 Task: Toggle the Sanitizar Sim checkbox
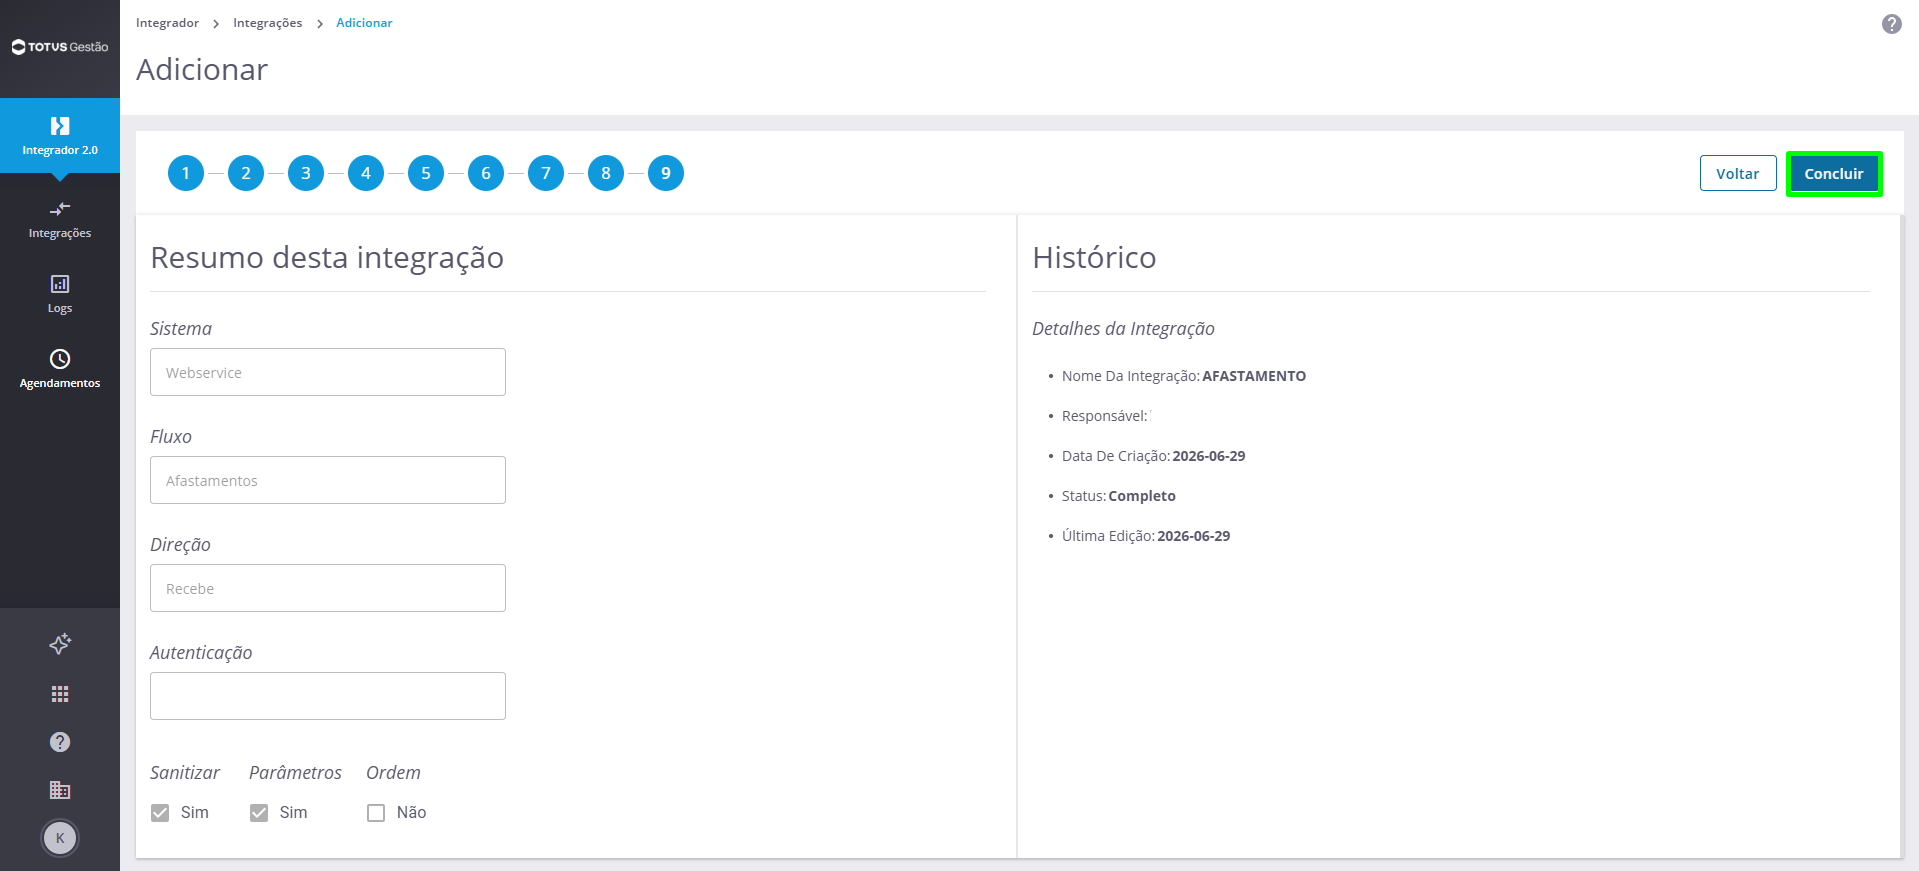click(x=160, y=813)
